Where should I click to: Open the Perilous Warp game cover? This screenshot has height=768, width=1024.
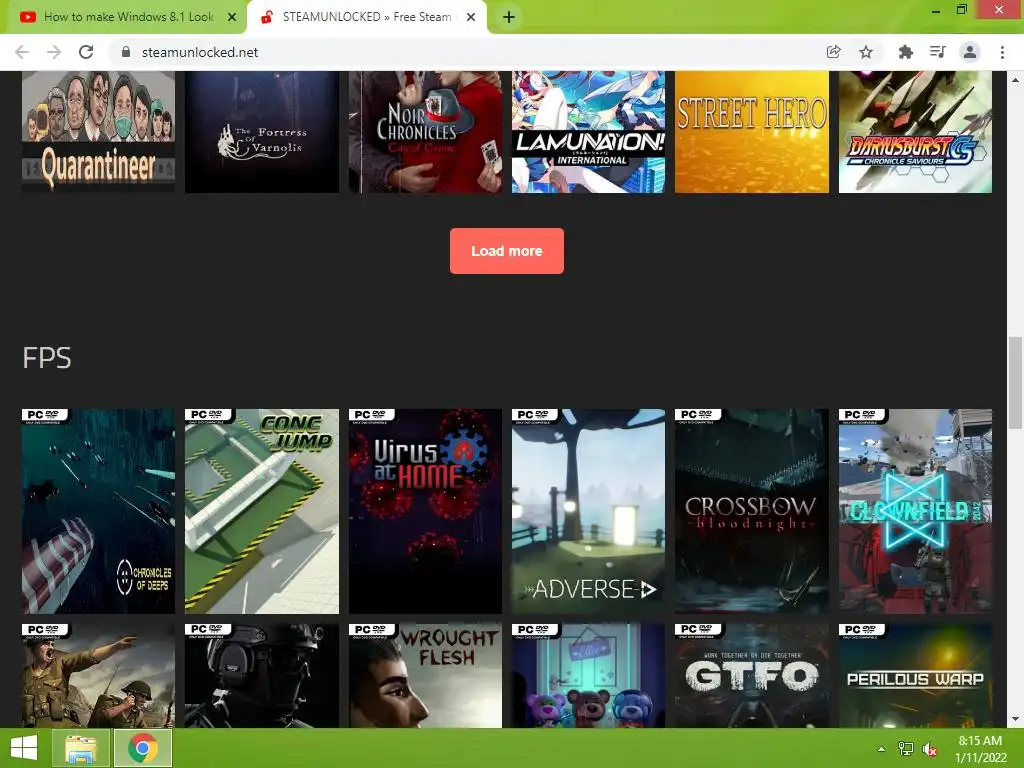(x=915, y=675)
